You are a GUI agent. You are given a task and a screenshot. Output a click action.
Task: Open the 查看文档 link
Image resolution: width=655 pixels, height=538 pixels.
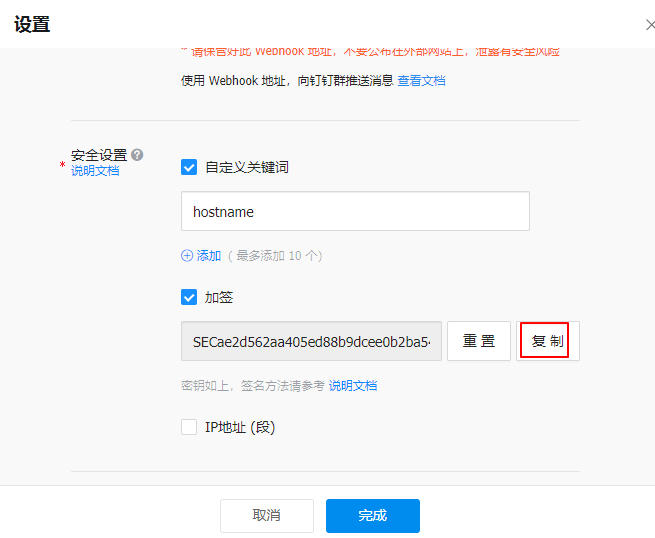[421, 80]
